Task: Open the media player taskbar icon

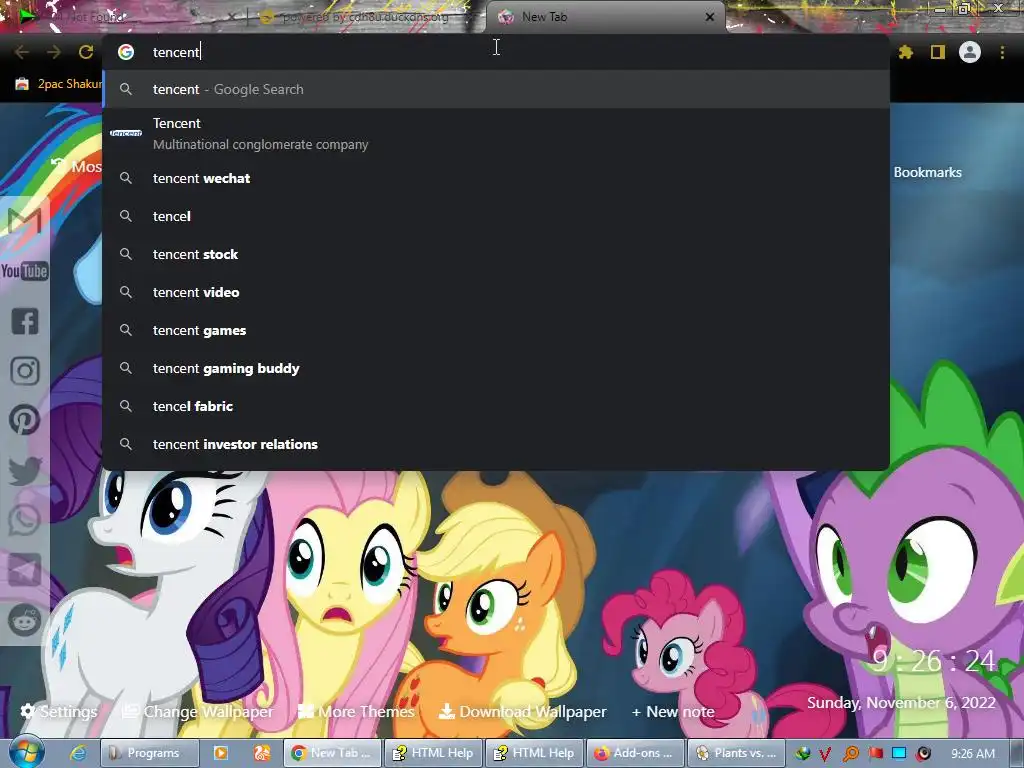Action: pyautogui.click(x=221, y=753)
